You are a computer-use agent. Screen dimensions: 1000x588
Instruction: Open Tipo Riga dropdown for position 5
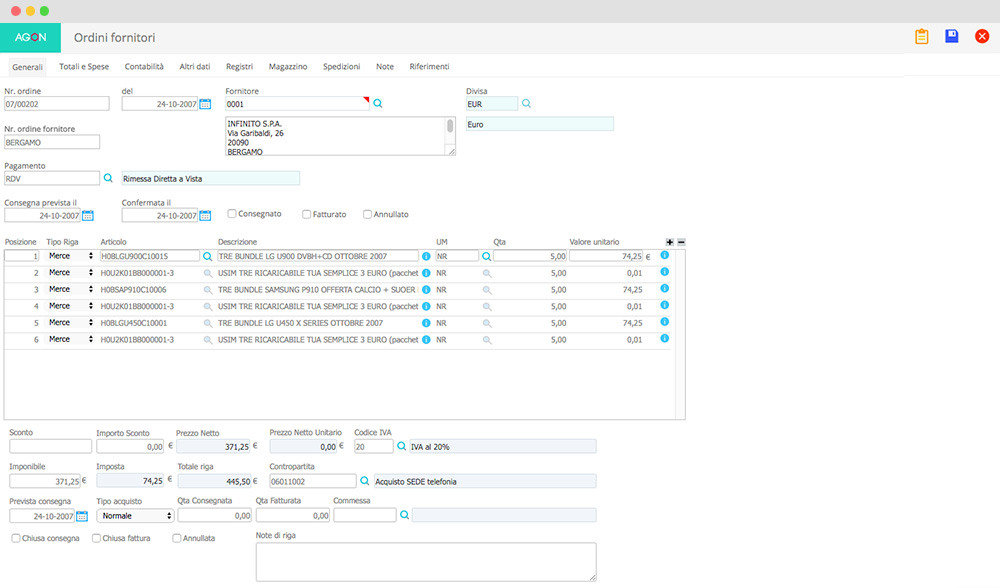point(70,322)
